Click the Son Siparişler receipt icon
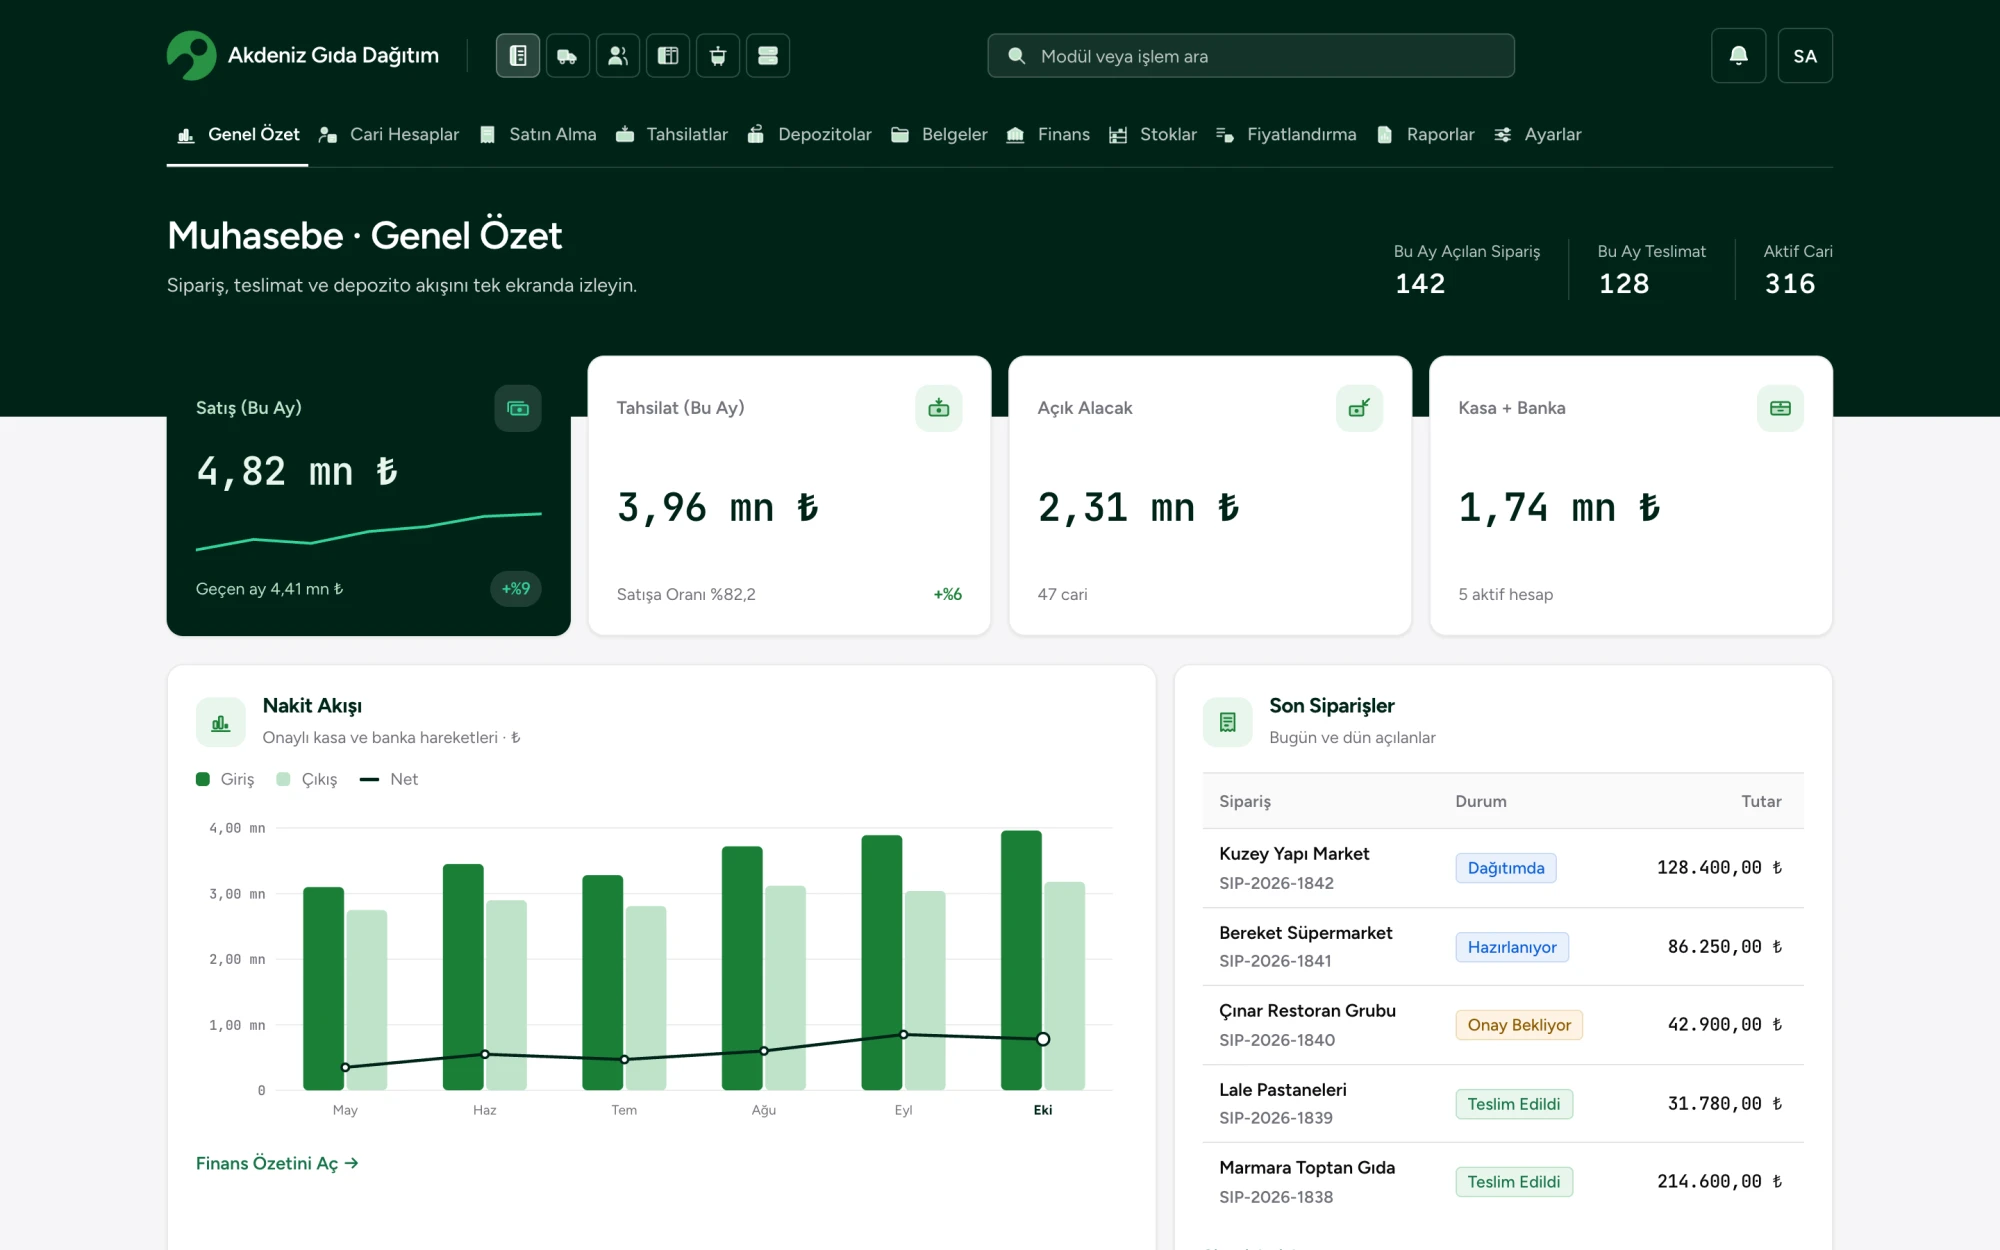This screenshot has height=1250, width=2000. [x=1228, y=722]
